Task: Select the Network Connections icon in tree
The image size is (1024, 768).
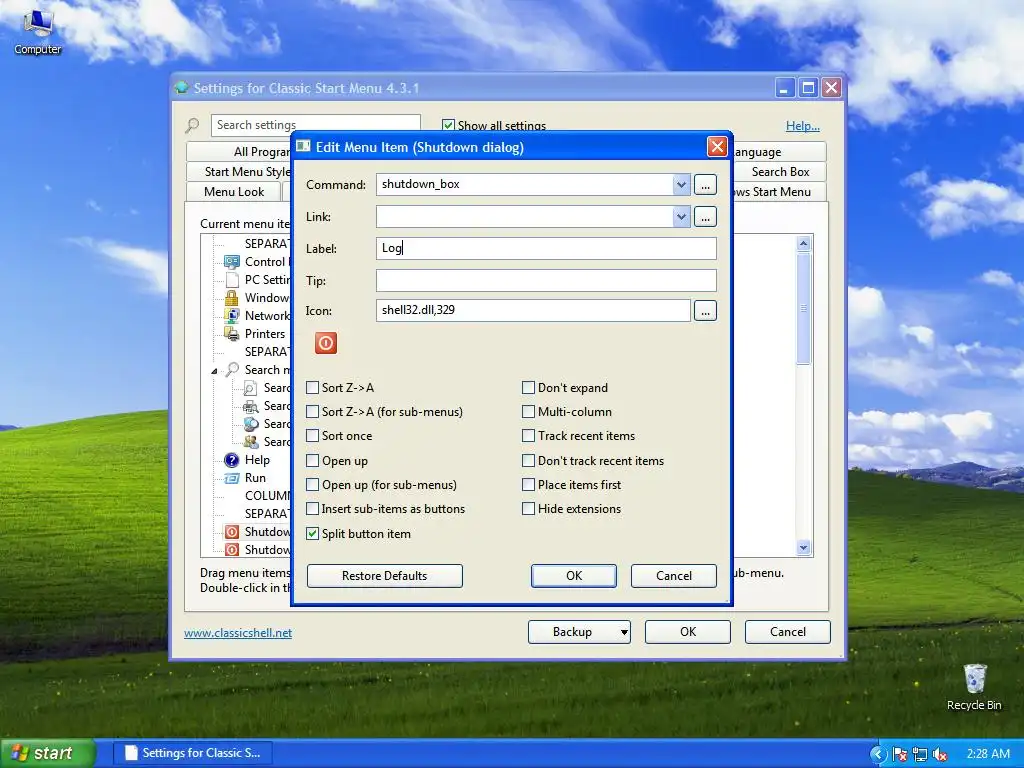Action: (231, 316)
